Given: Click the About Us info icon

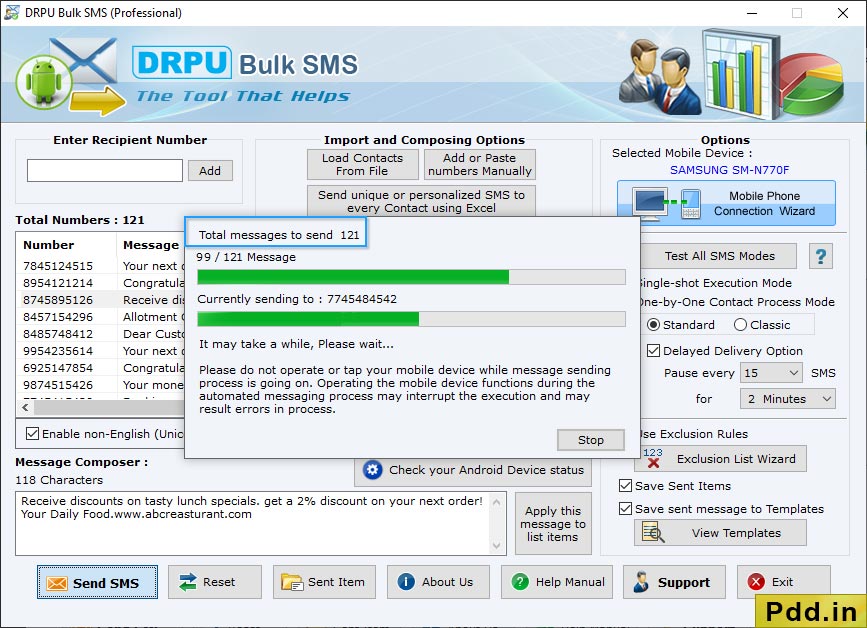Looking at the screenshot, I should pos(406,582).
